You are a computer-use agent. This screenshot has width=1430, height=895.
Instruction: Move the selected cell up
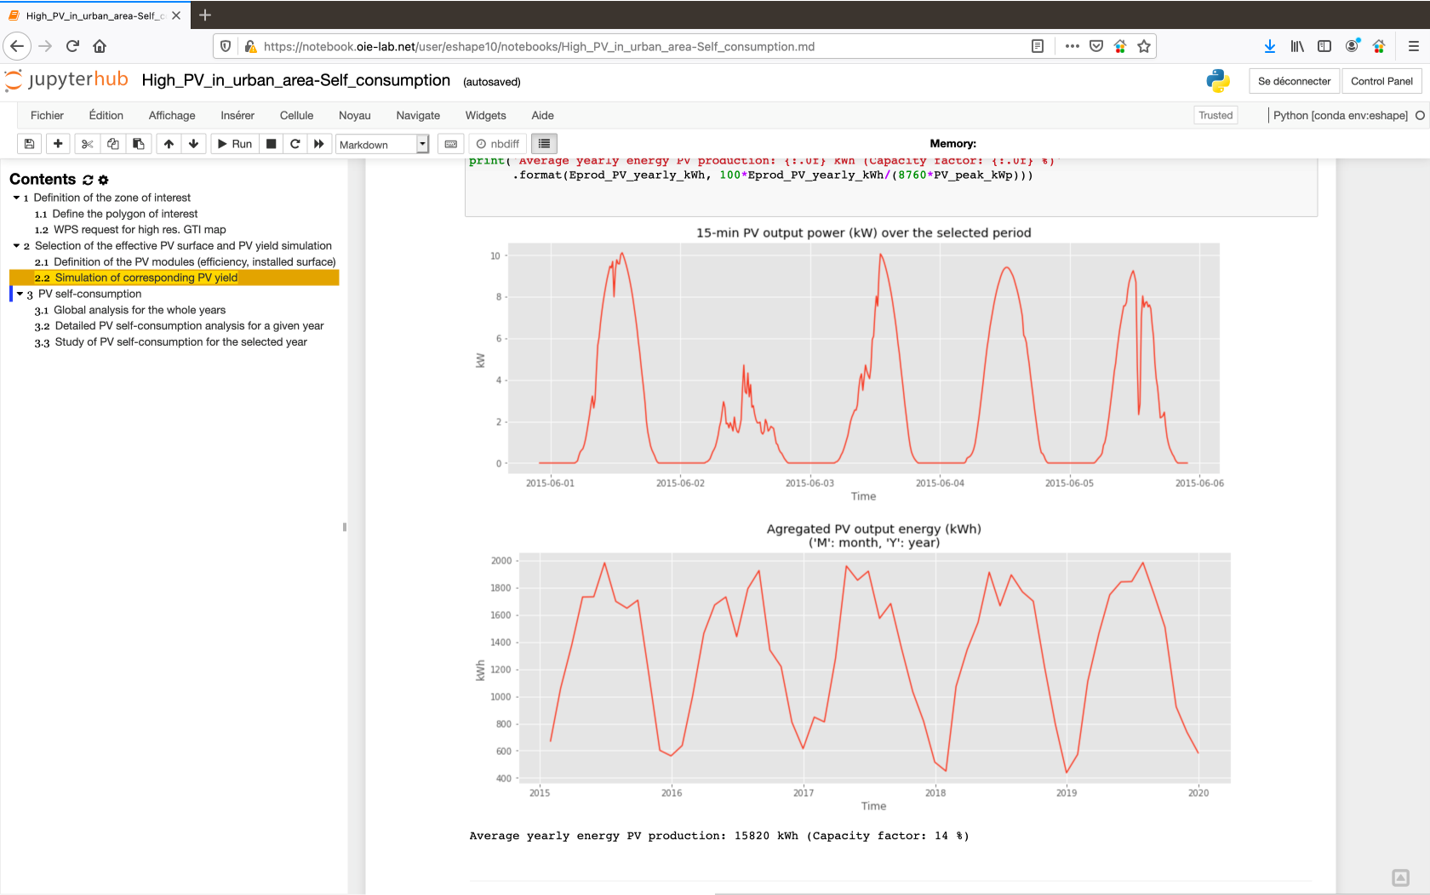coord(167,143)
